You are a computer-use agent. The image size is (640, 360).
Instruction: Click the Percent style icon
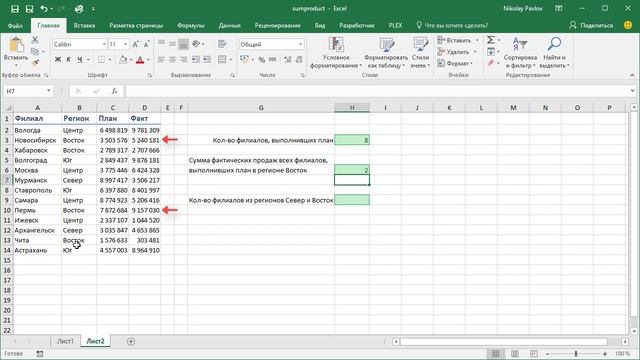262,60
